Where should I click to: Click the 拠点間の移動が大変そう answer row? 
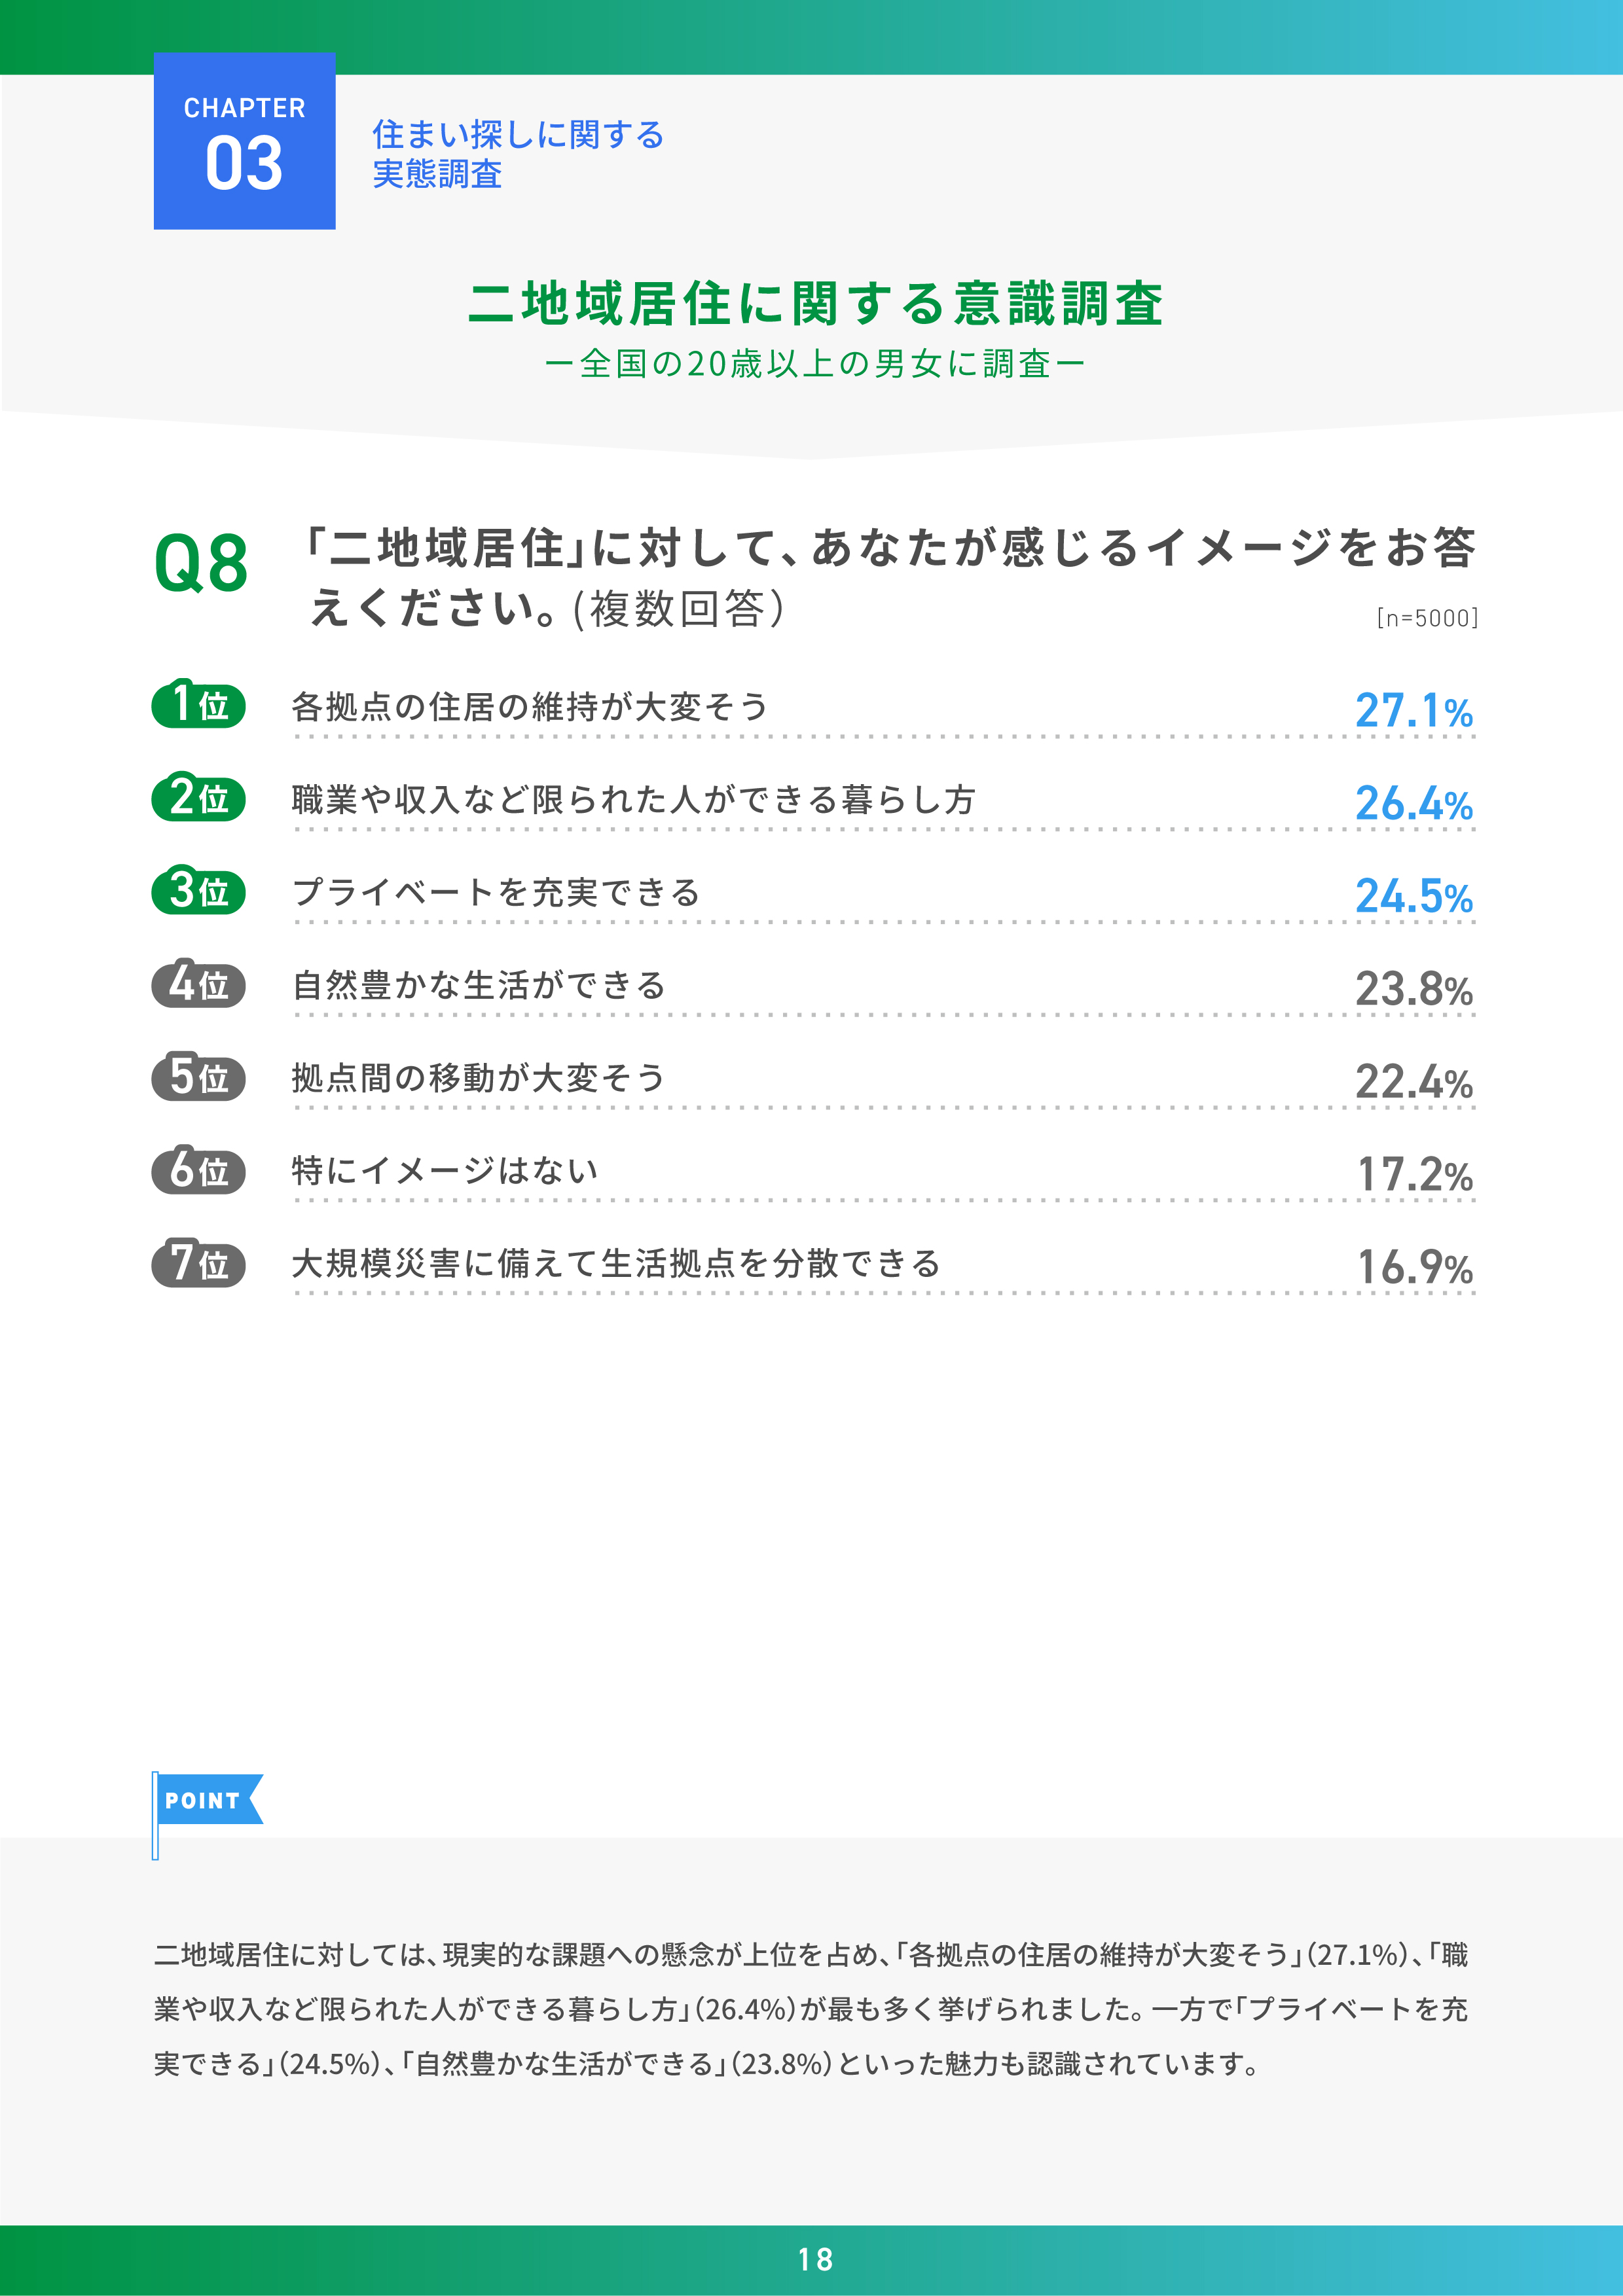(479, 1078)
